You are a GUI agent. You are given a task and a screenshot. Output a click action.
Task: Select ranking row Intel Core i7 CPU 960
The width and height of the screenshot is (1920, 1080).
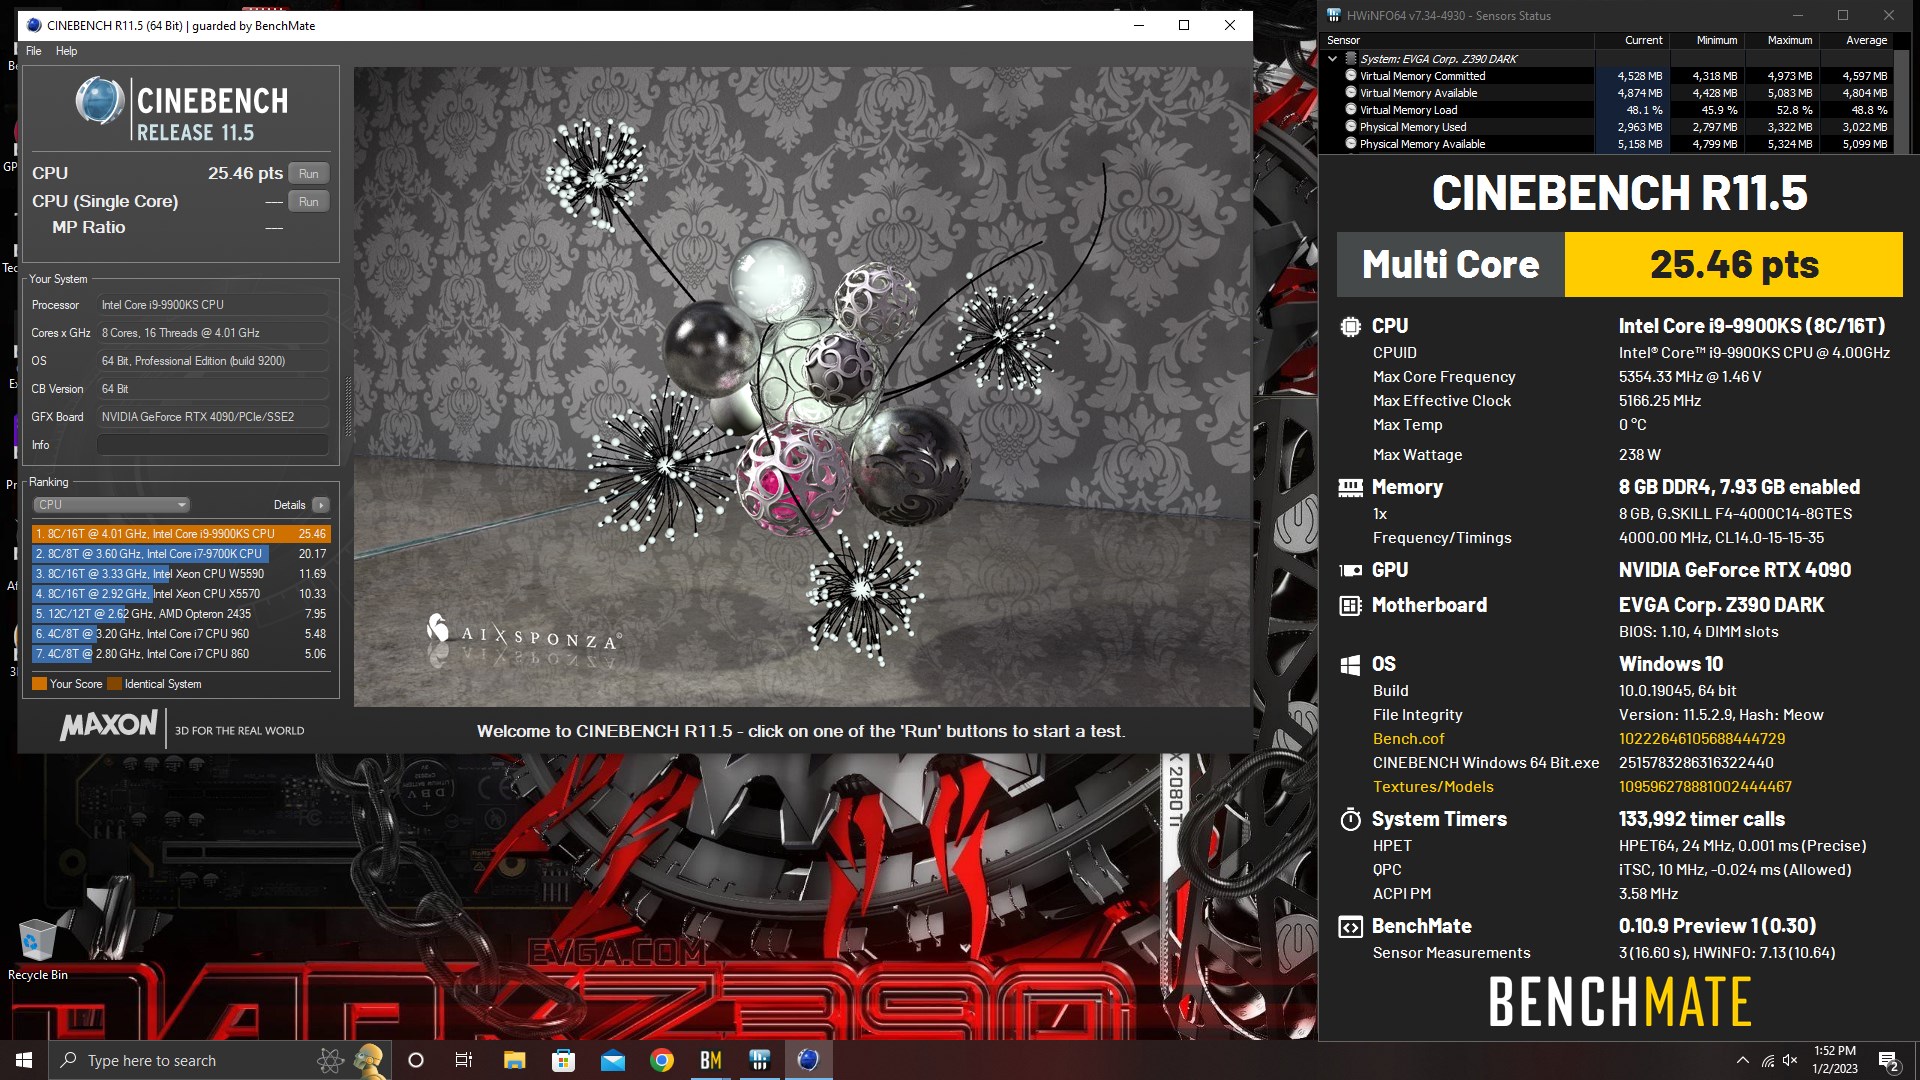pos(181,634)
